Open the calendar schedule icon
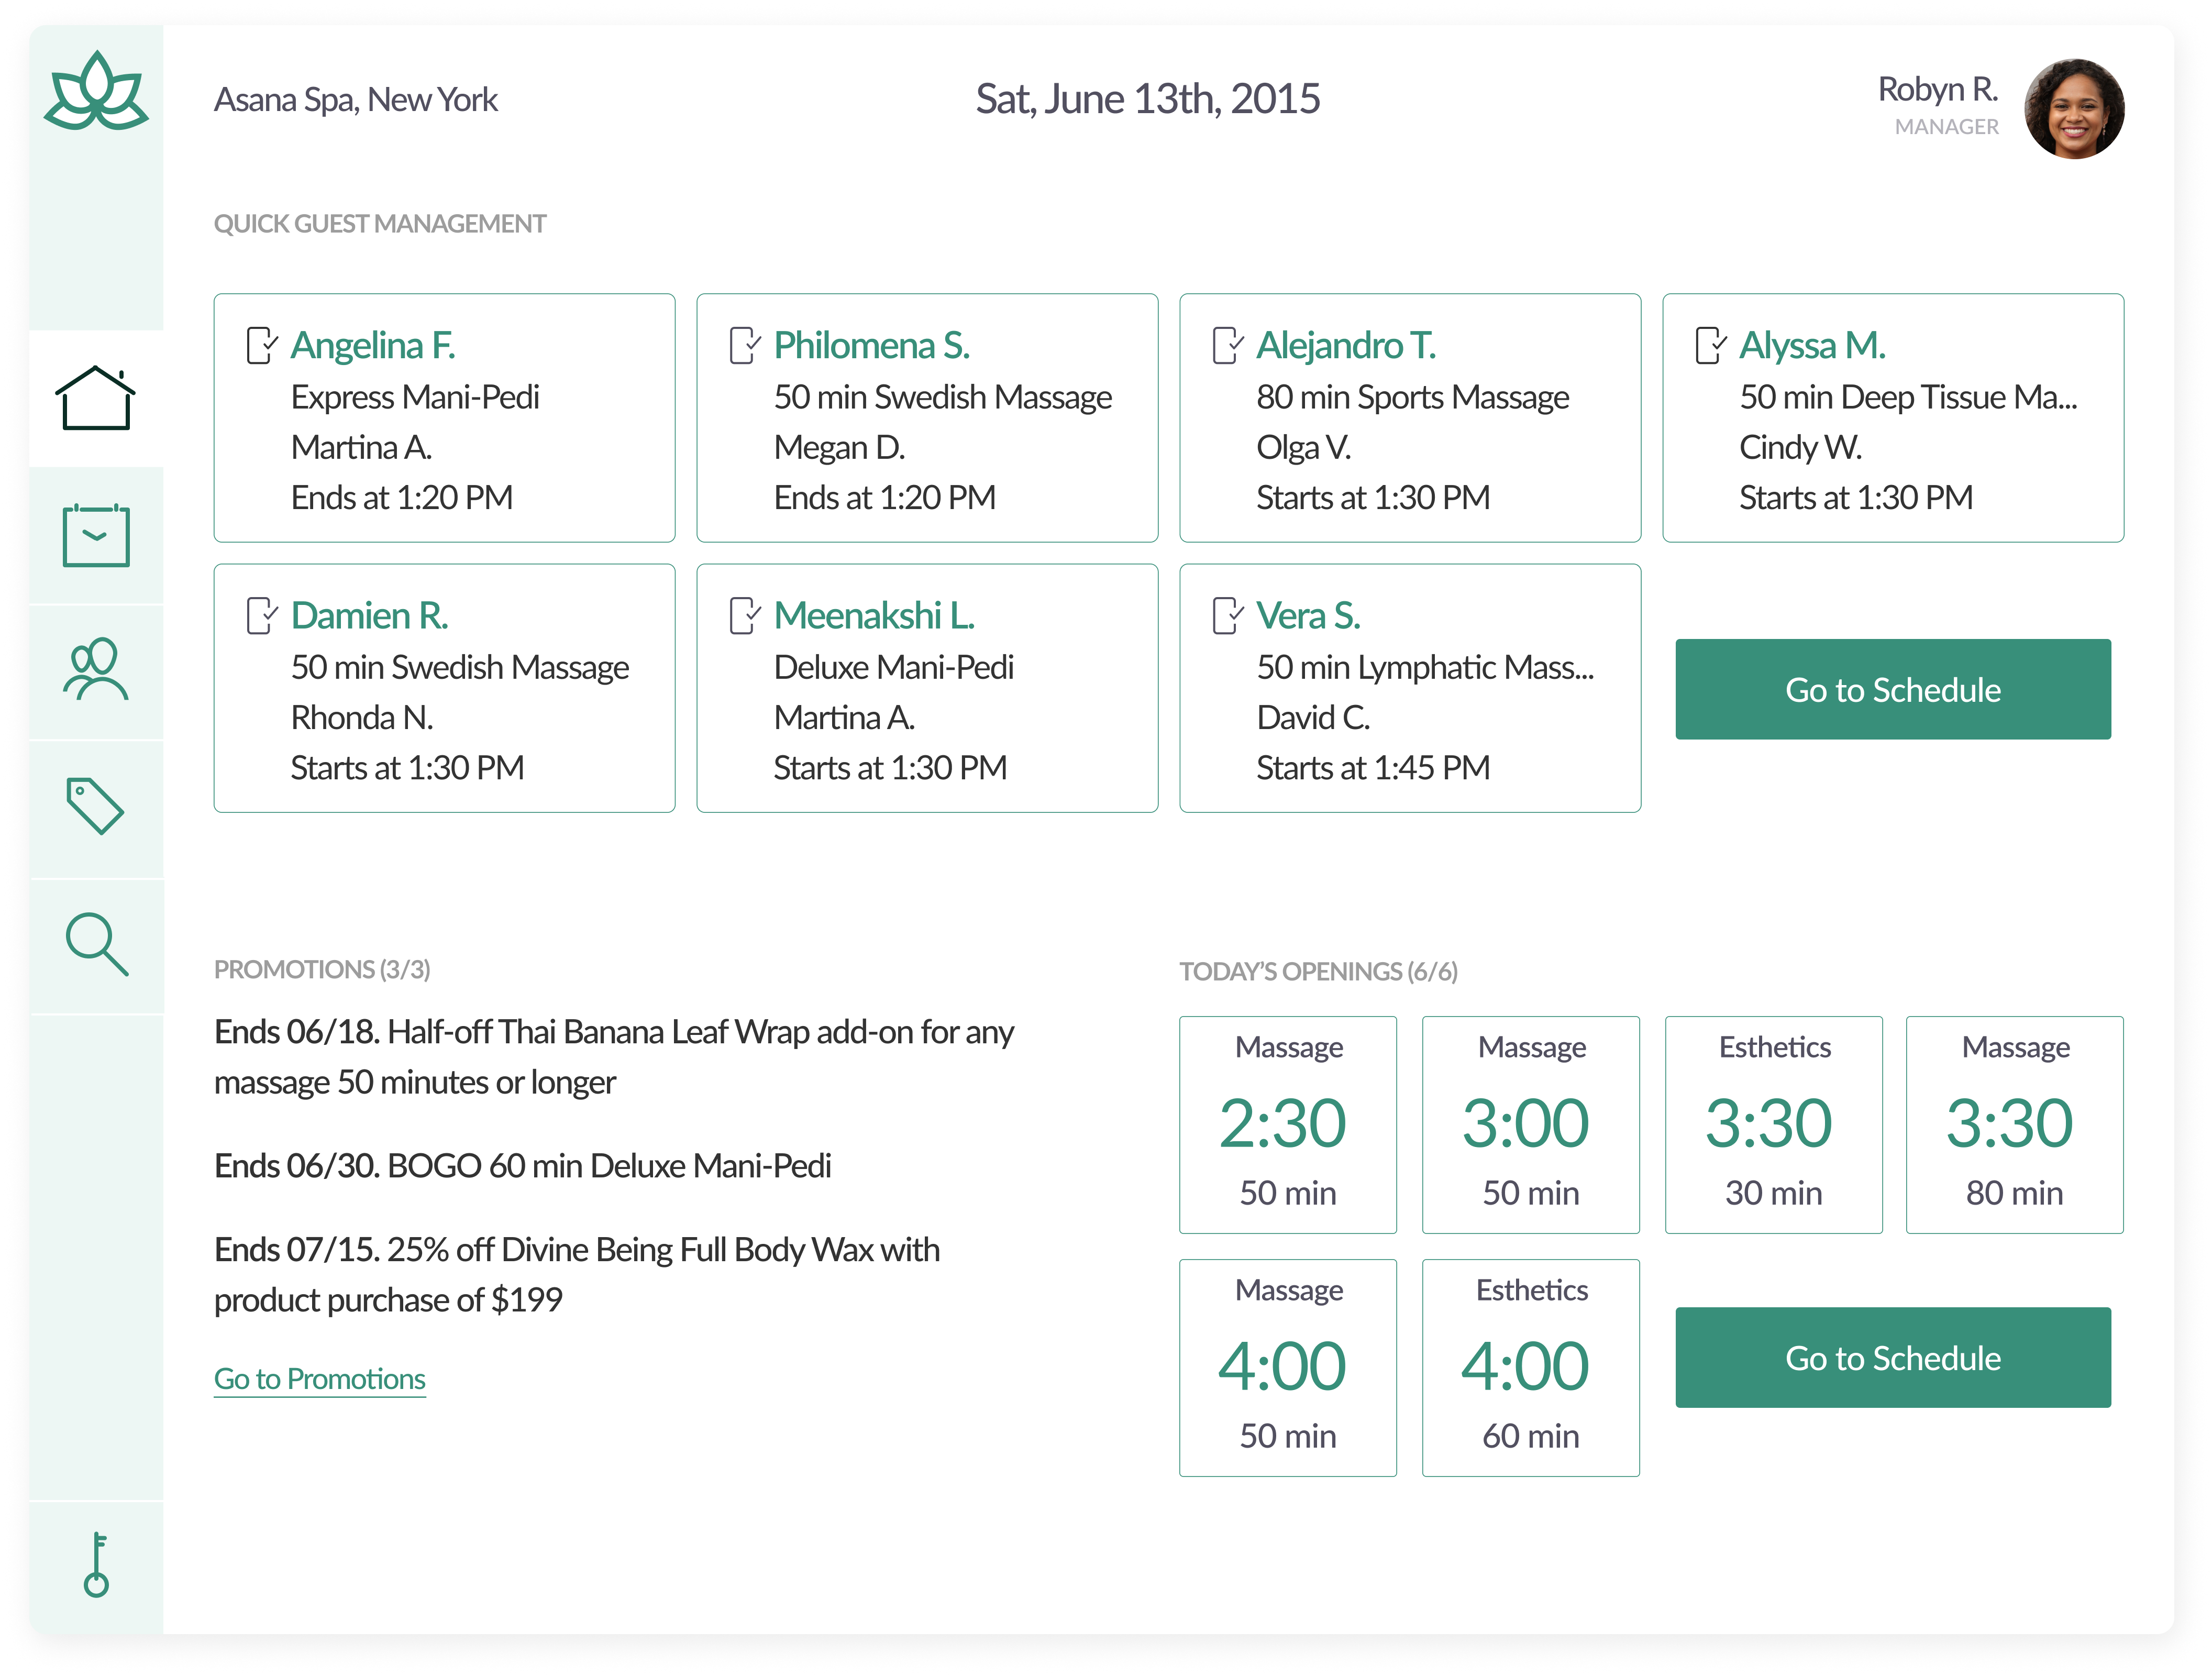Viewport: 2212px width, 1676px height. tap(96, 536)
